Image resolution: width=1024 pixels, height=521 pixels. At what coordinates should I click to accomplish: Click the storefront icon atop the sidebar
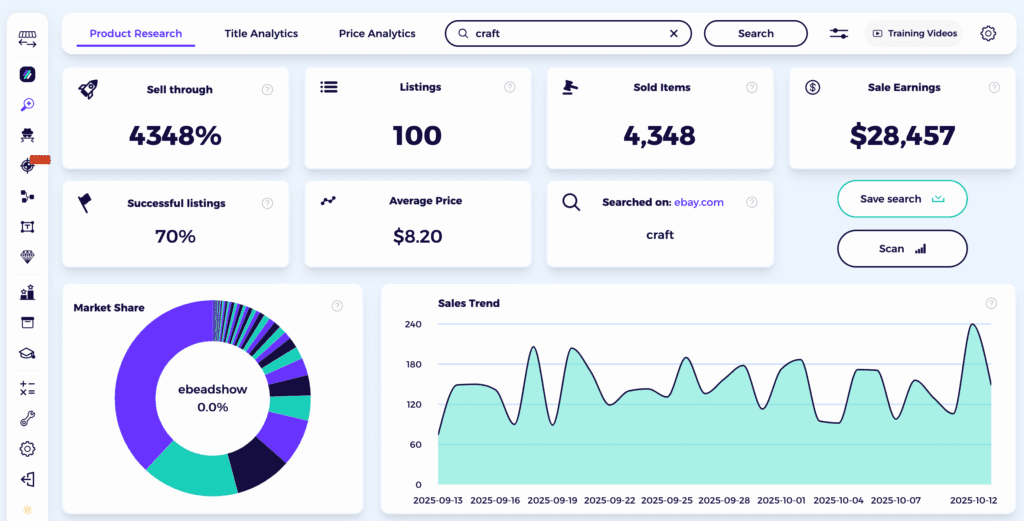coord(27,39)
